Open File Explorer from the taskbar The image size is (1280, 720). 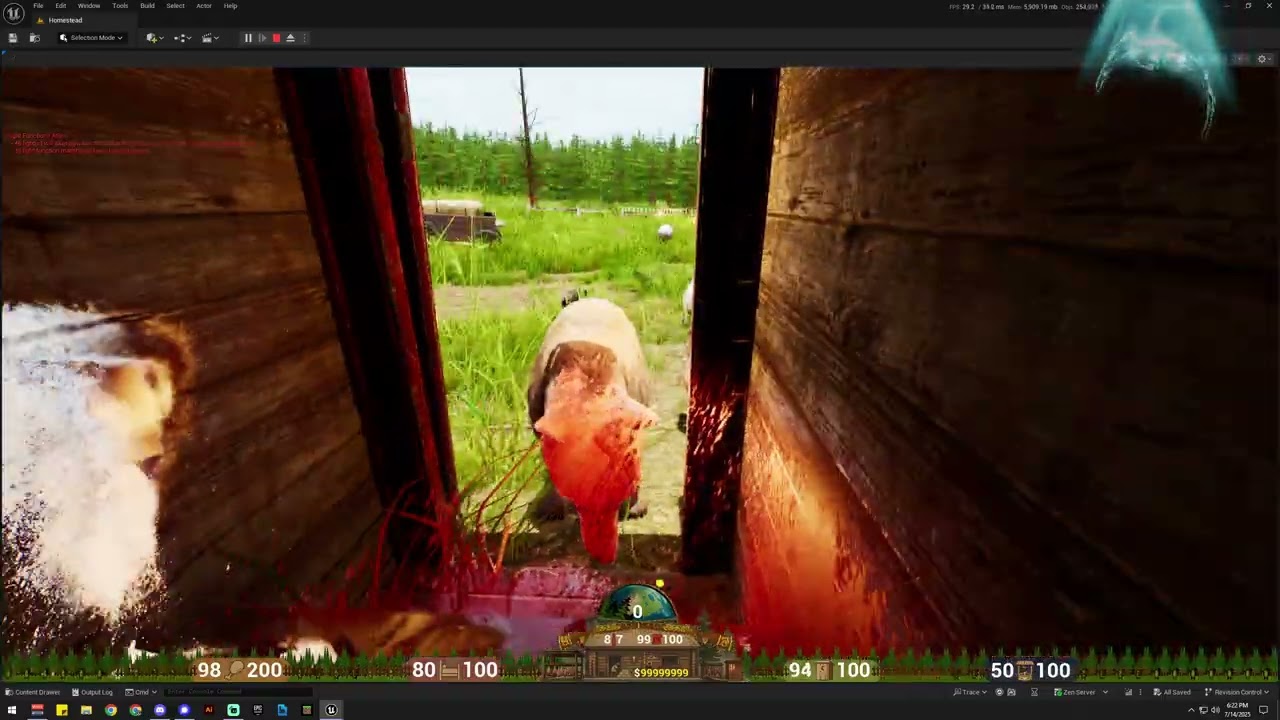coord(86,710)
